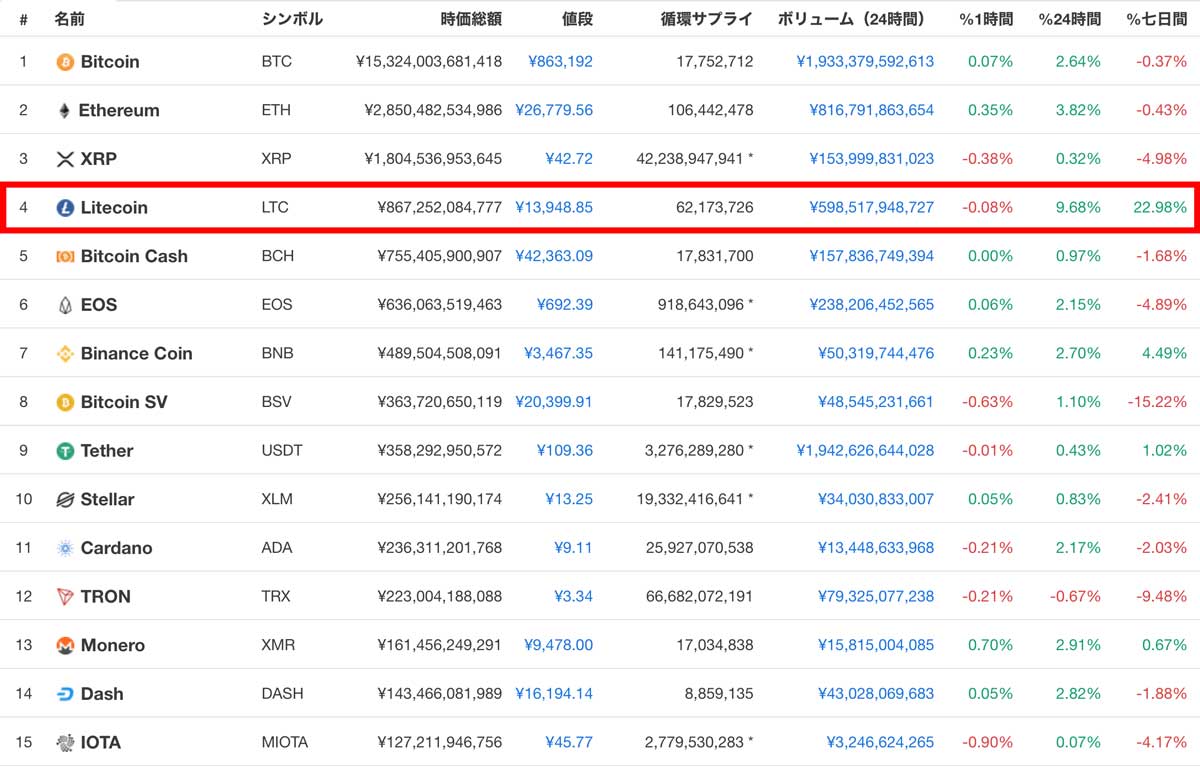Sort by the %1時間 column header
This screenshot has height=767, width=1200.
pyautogui.click(x=986, y=18)
